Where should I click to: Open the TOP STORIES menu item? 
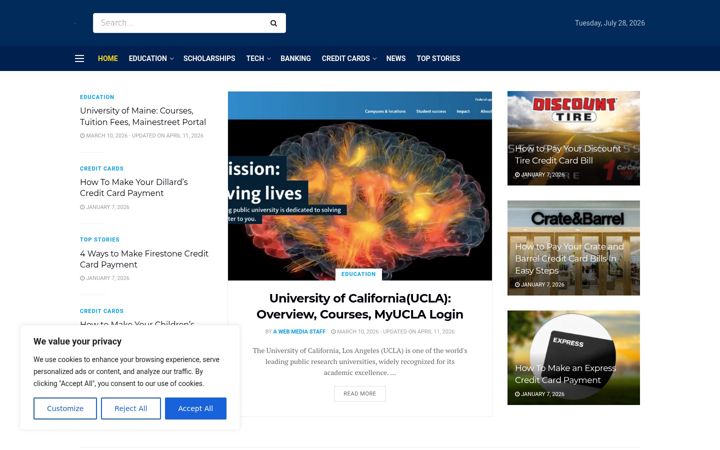439,58
